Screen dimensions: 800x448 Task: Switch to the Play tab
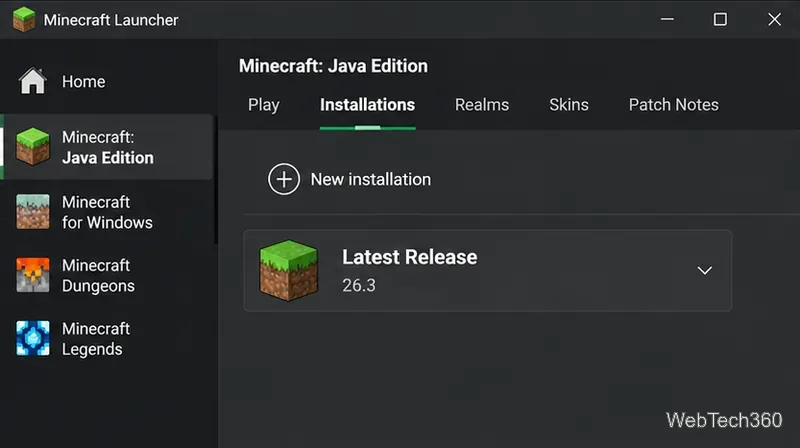264,105
